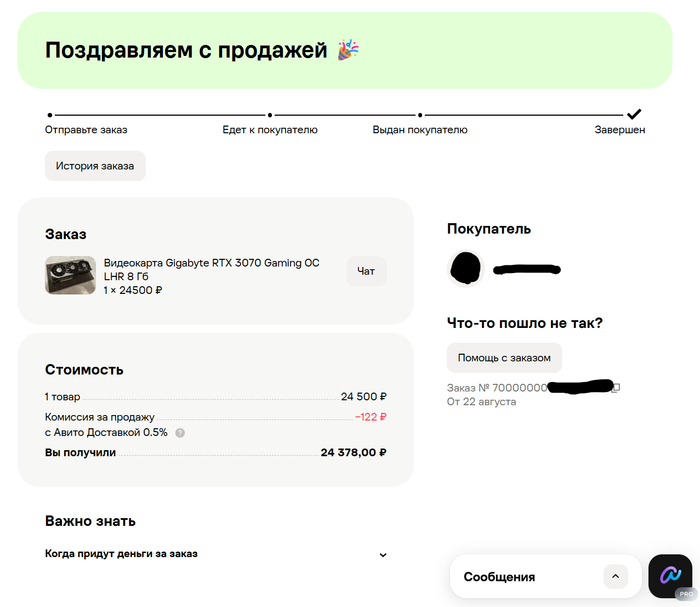Click the "Выдан покупателю" progress step

420,130
